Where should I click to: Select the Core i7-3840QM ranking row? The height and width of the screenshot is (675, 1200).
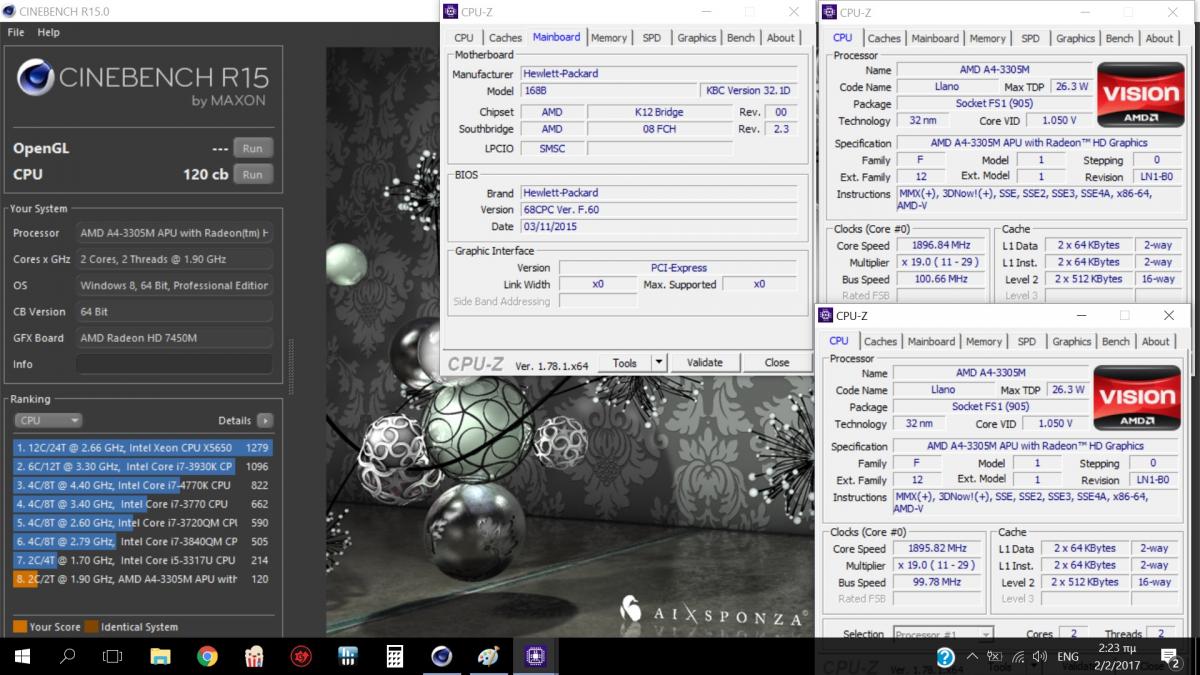point(142,541)
